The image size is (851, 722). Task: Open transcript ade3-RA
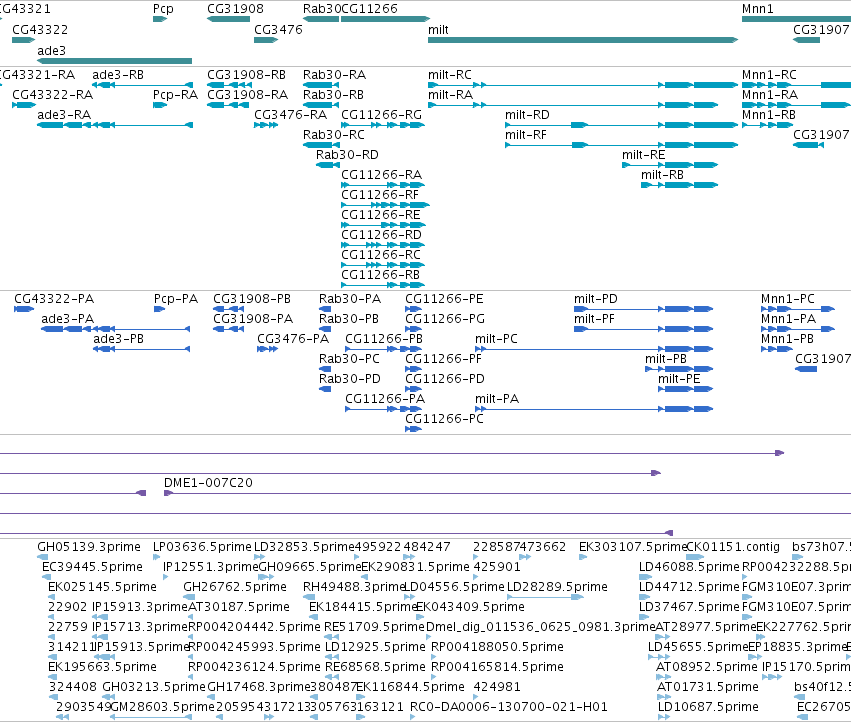[63, 115]
